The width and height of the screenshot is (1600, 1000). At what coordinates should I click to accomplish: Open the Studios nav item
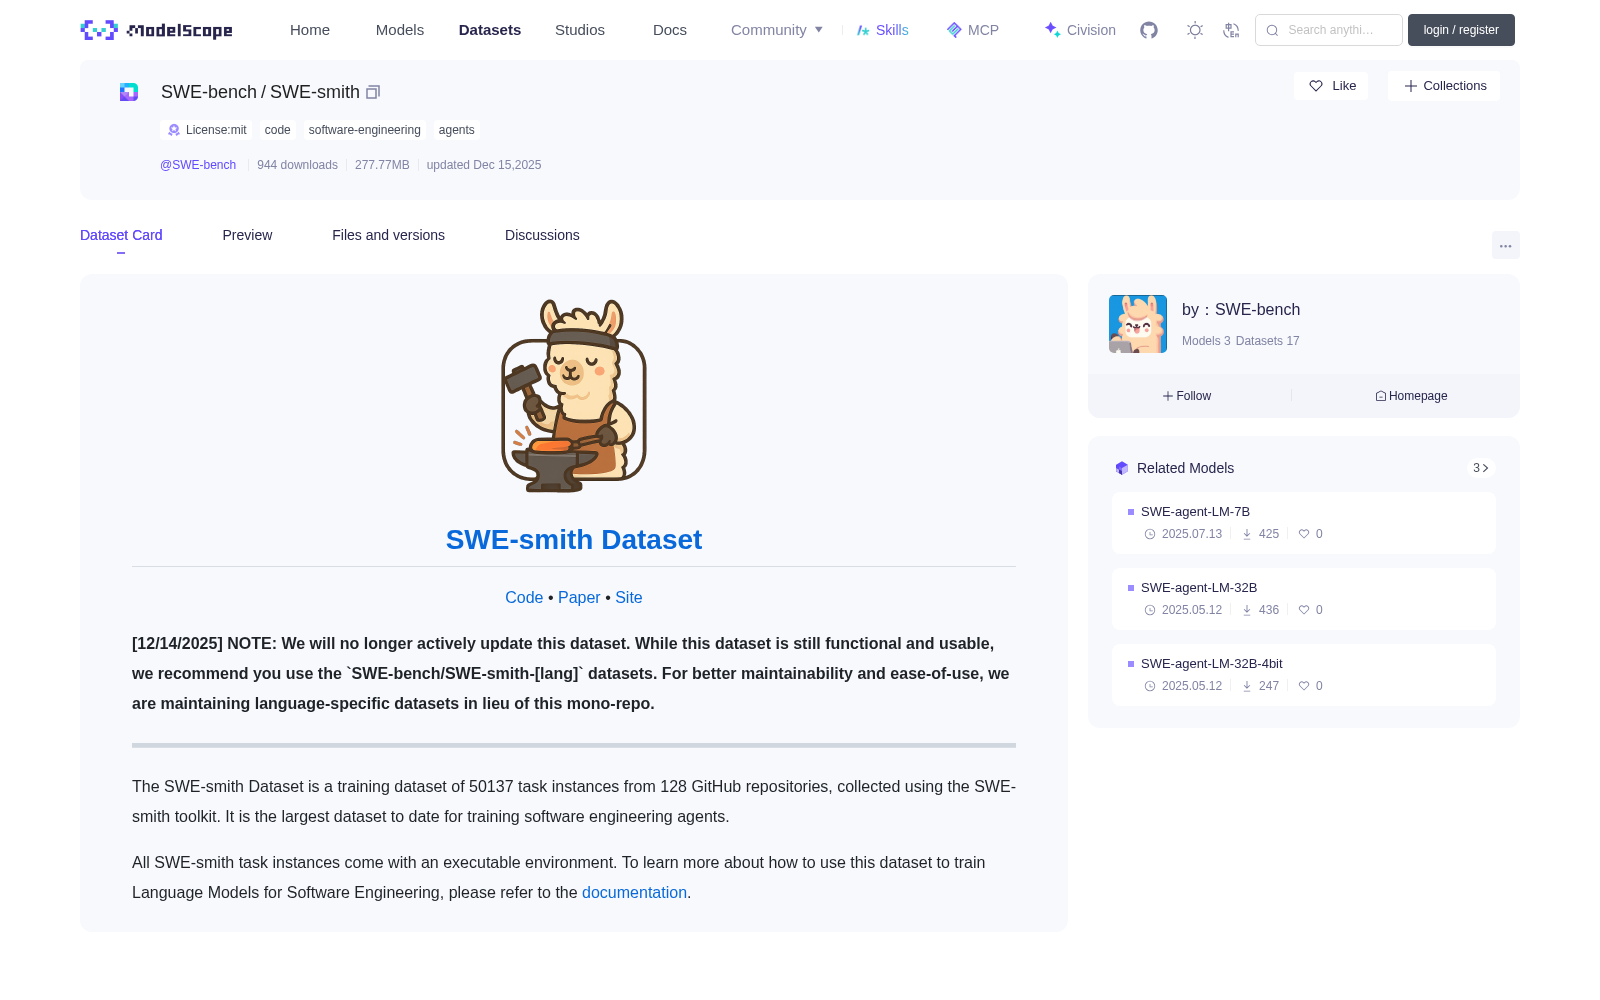tap(580, 30)
